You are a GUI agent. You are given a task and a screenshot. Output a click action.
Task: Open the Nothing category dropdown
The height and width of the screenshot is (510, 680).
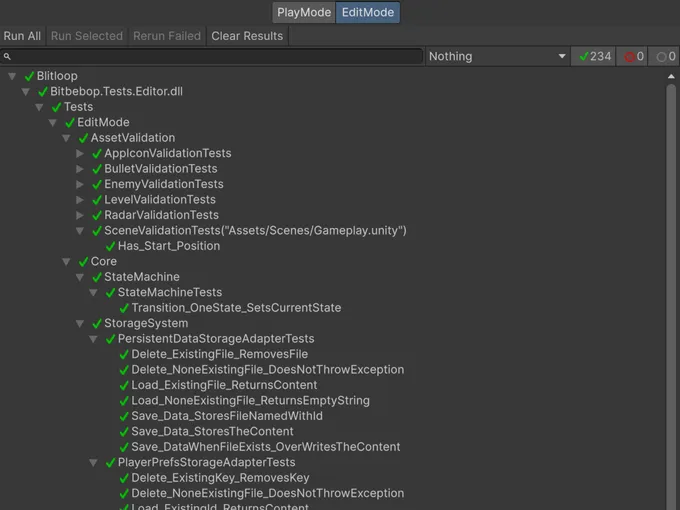[497, 57]
